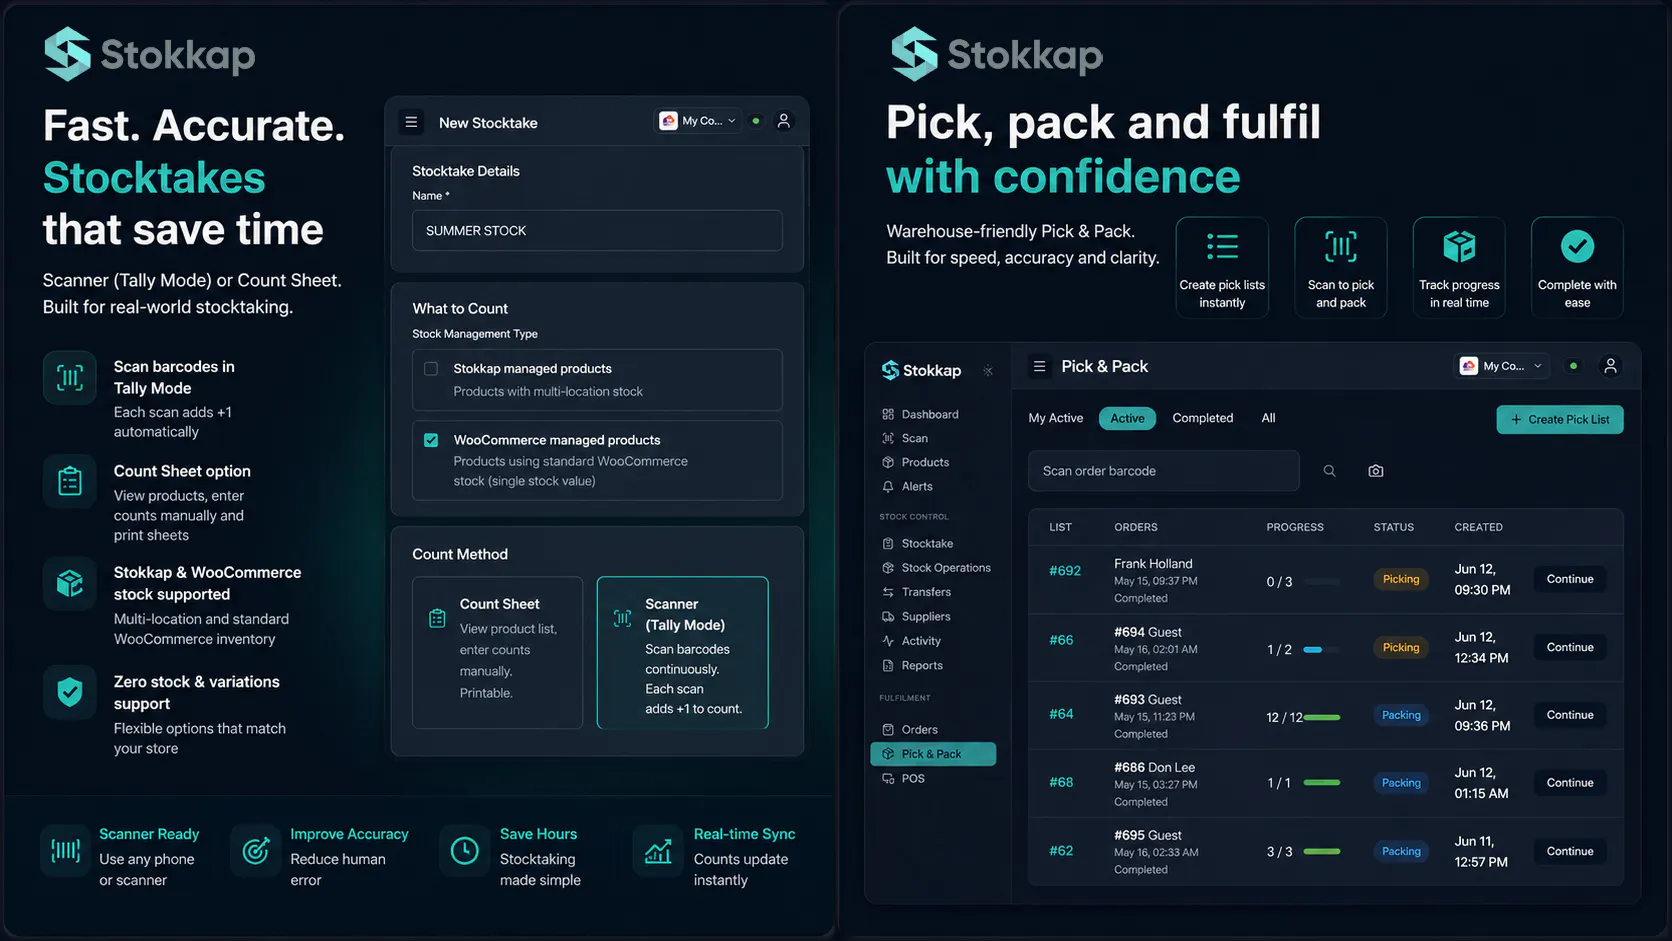This screenshot has width=1672, height=941.
Task: Open the user profile icon in New Stocktake
Action: pyautogui.click(x=784, y=121)
